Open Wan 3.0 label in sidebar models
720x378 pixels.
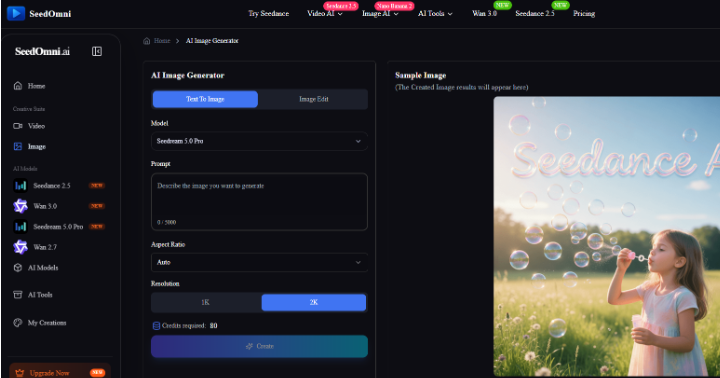(x=45, y=206)
